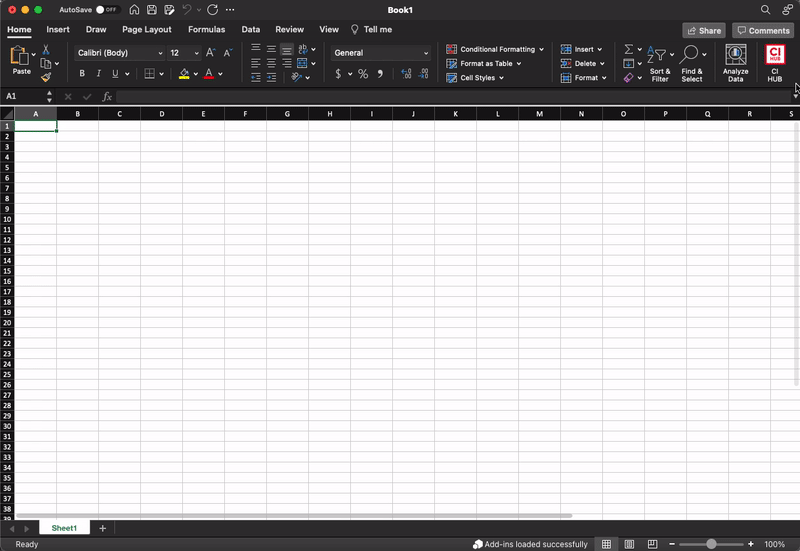This screenshot has width=800, height=551.
Task: Click the Analyze Data icon
Action: point(735,62)
